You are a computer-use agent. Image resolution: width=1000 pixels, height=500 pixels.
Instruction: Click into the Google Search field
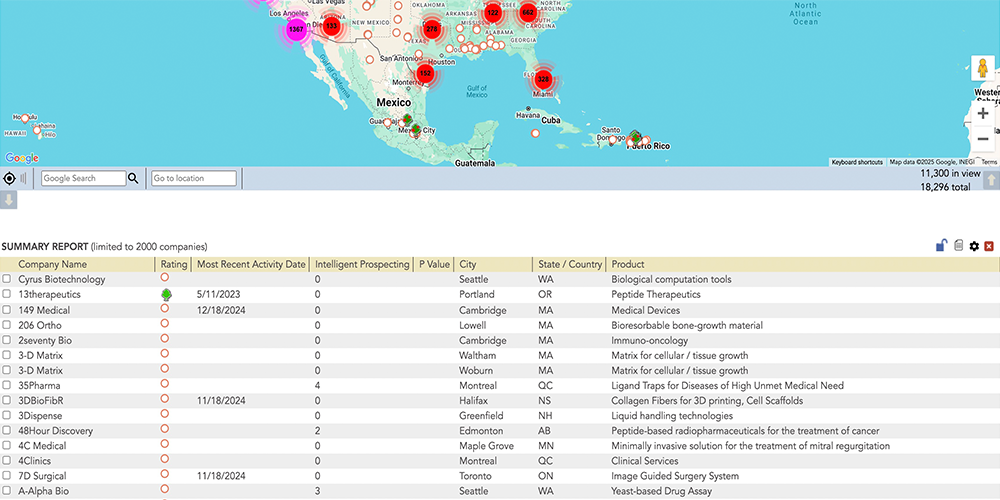(84, 179)
